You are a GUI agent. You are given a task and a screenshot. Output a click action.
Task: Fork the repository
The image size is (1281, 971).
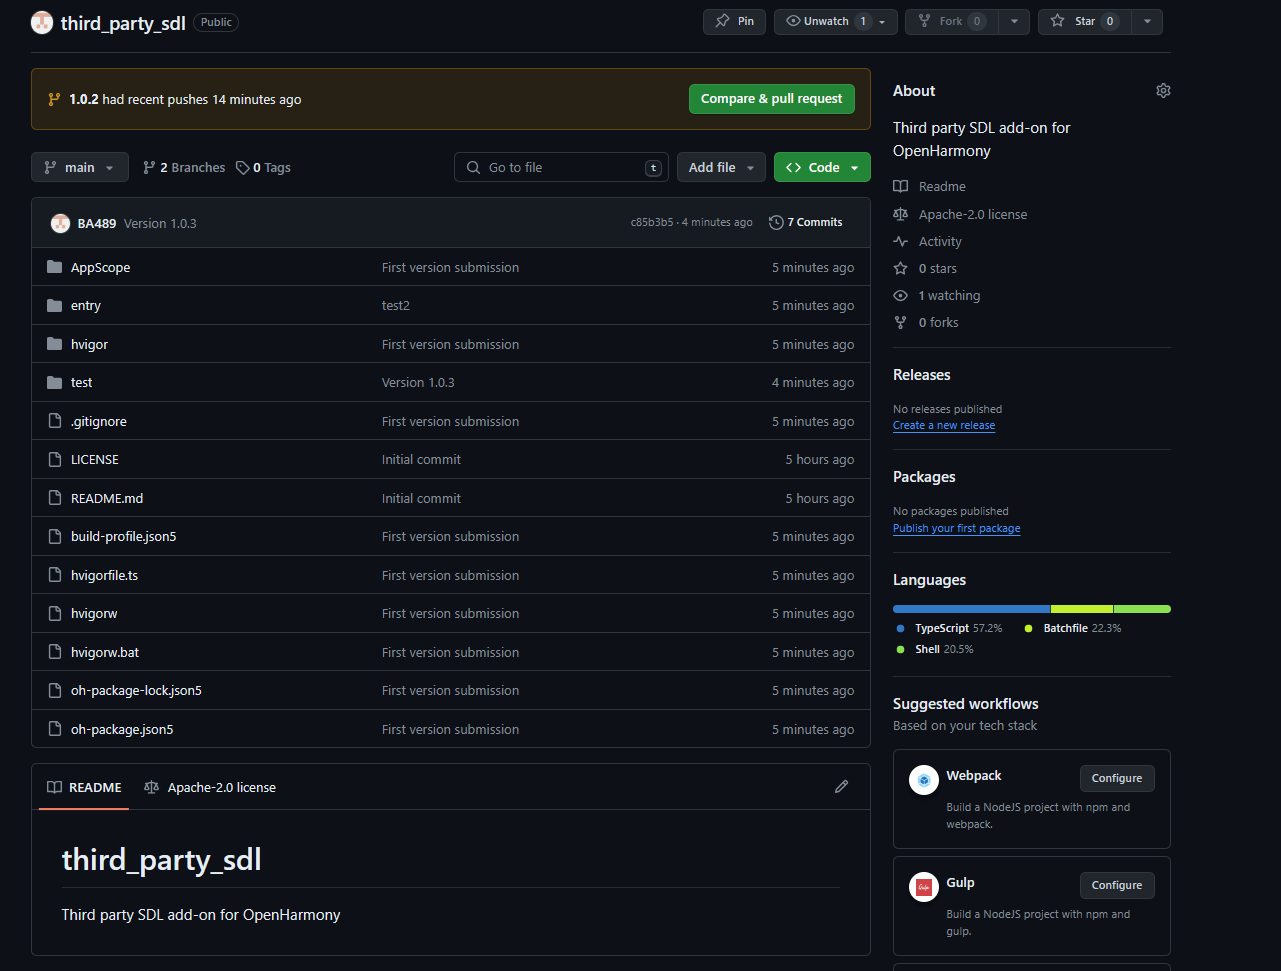pos(951,21)
